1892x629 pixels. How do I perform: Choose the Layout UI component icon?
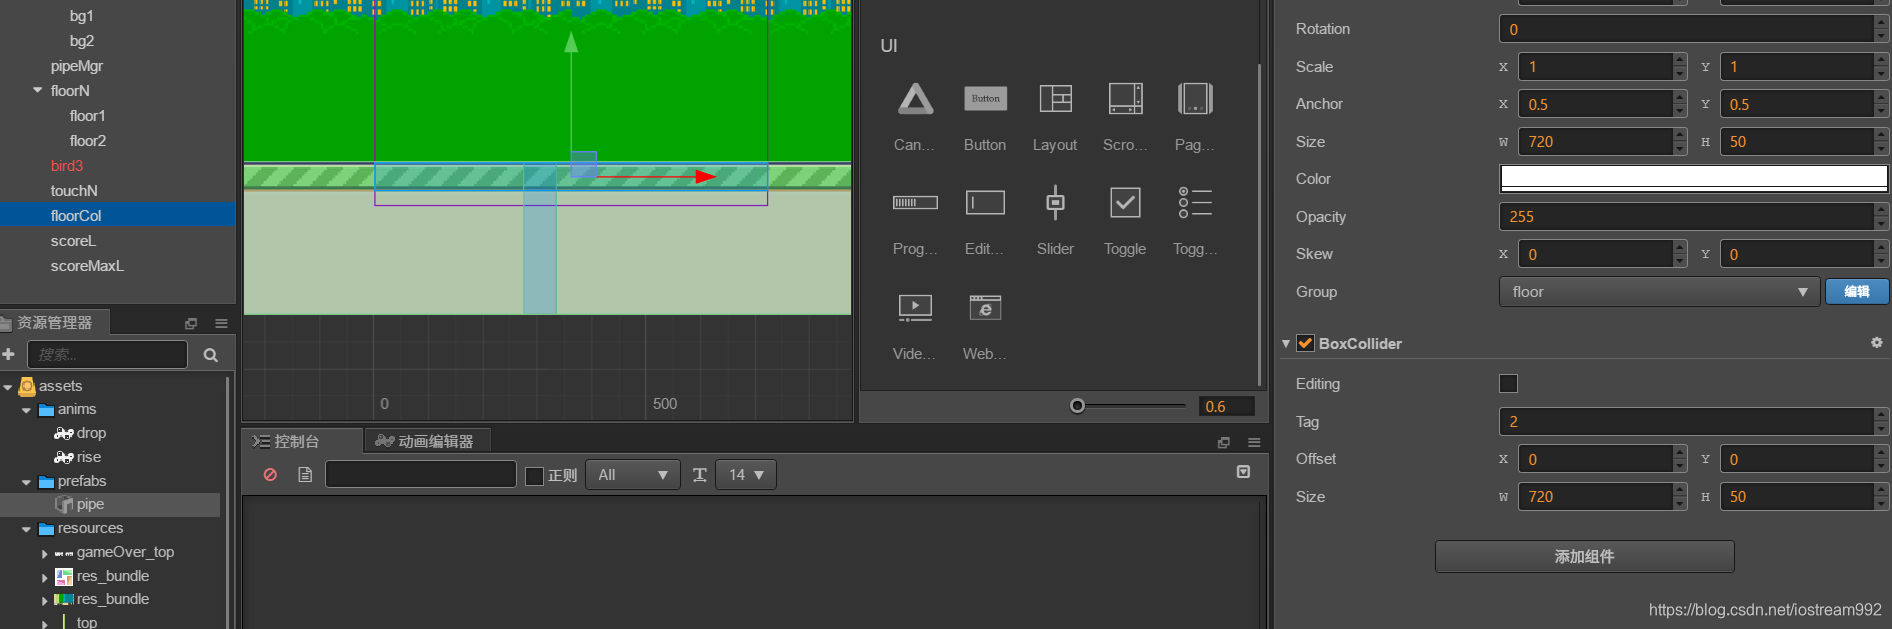pos(1055,99)
